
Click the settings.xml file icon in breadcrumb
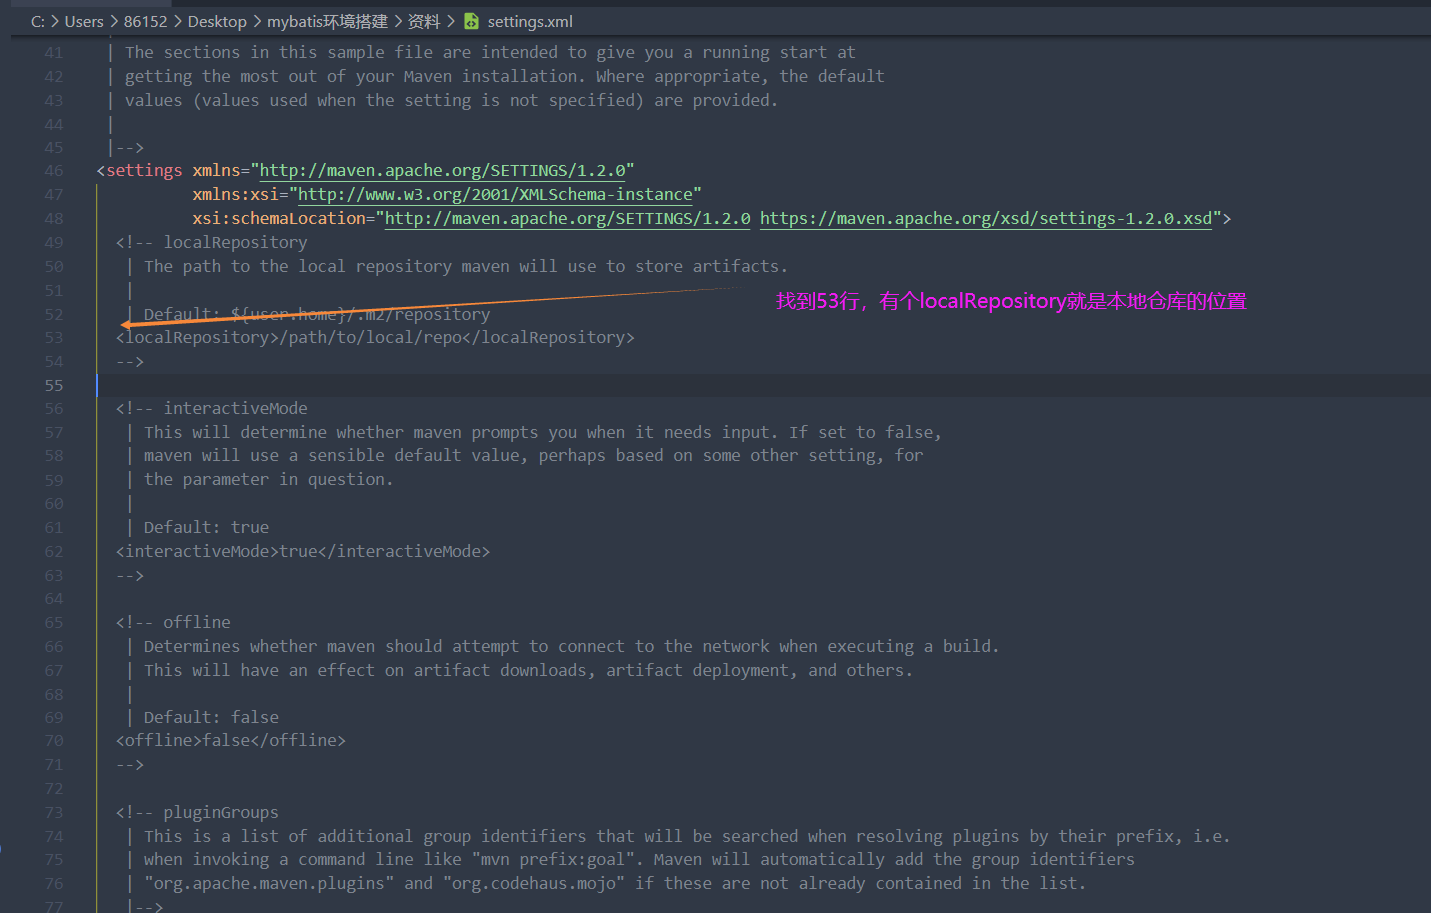471,21
